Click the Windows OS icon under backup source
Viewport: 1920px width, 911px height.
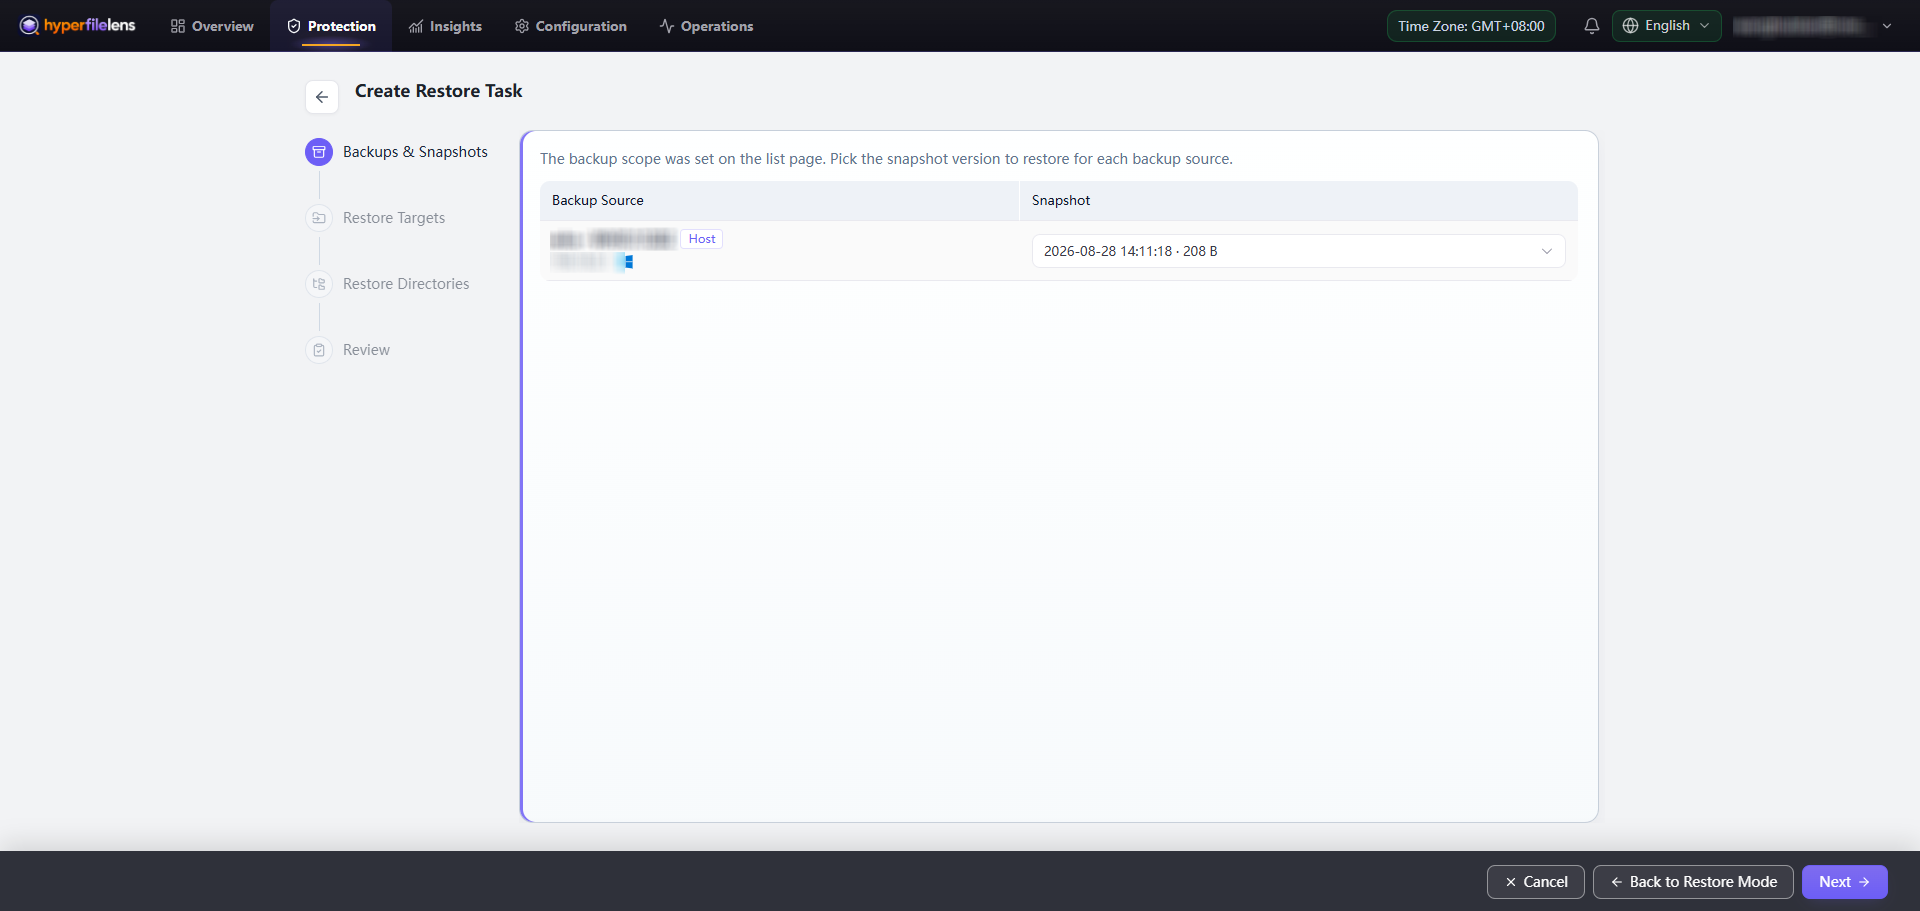(x=627, y=262)
